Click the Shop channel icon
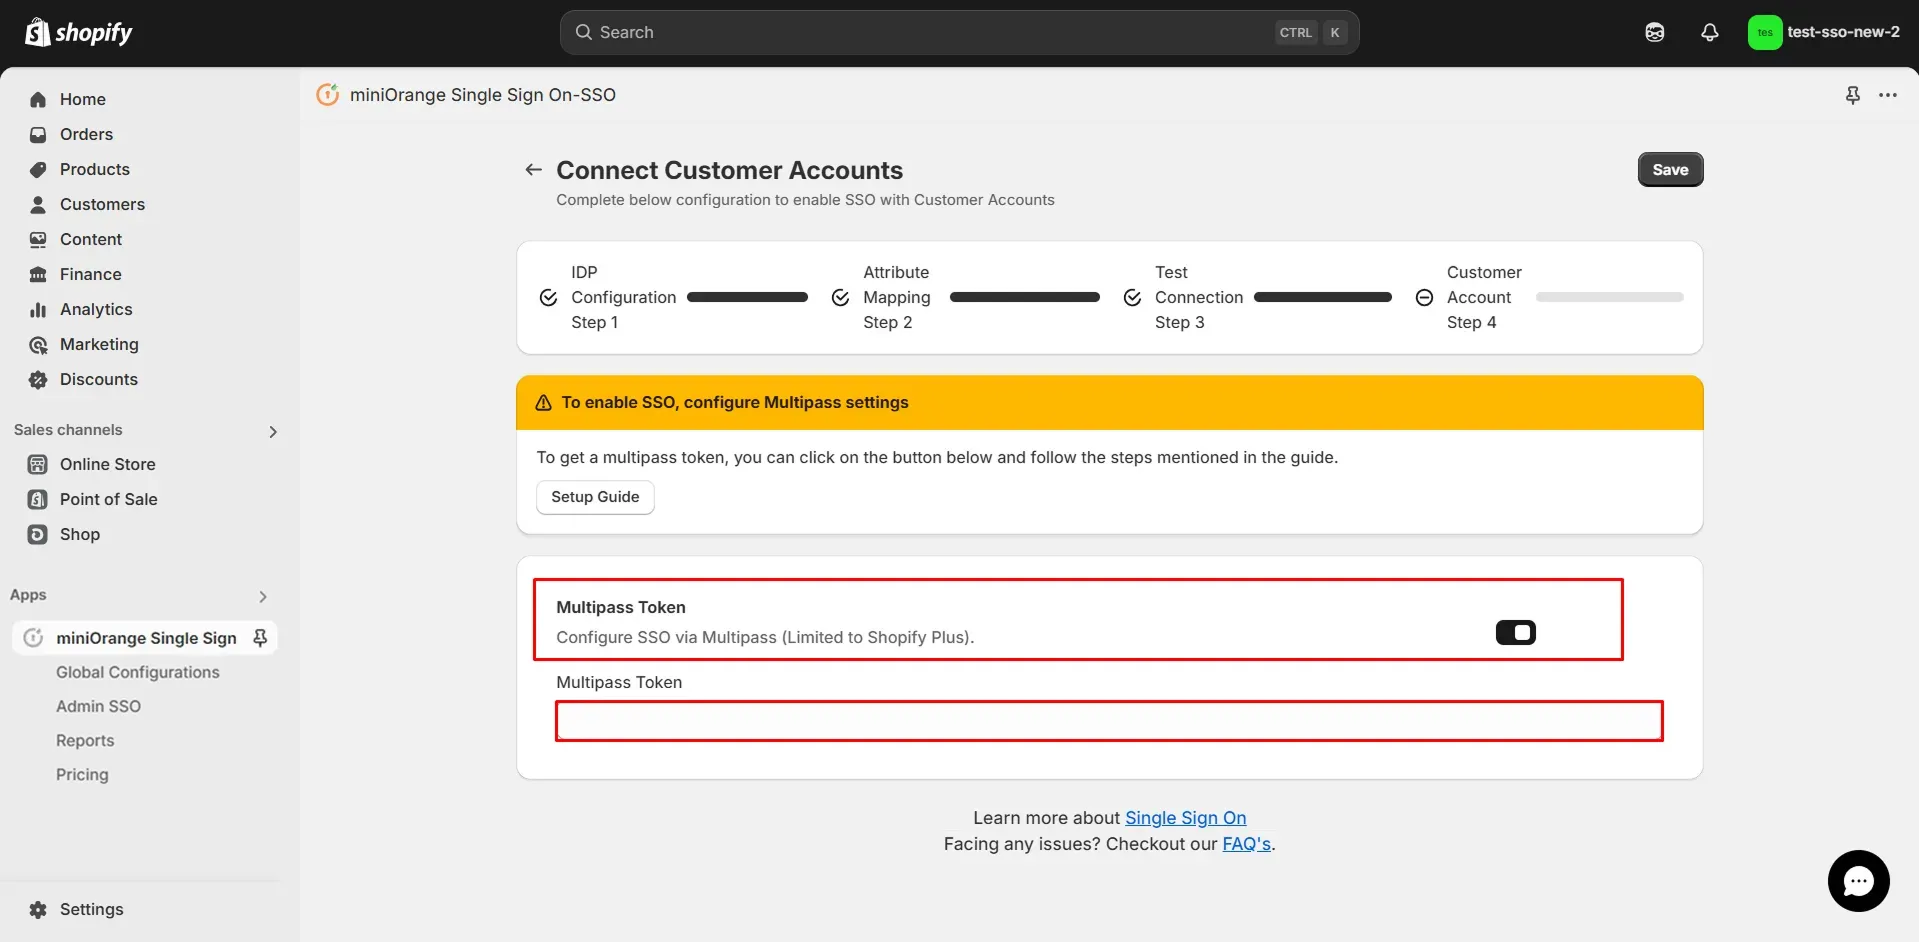This screenshot has height=942, width=1919. (38, 534)
